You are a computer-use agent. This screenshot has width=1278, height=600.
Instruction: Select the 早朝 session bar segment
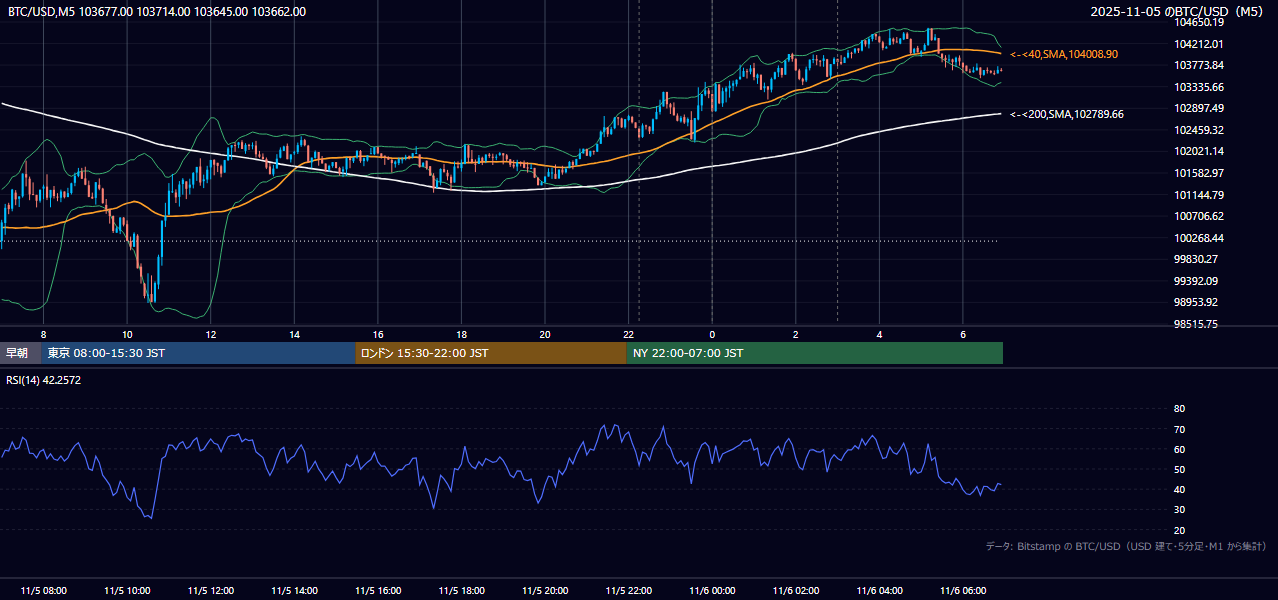(20, 353)
